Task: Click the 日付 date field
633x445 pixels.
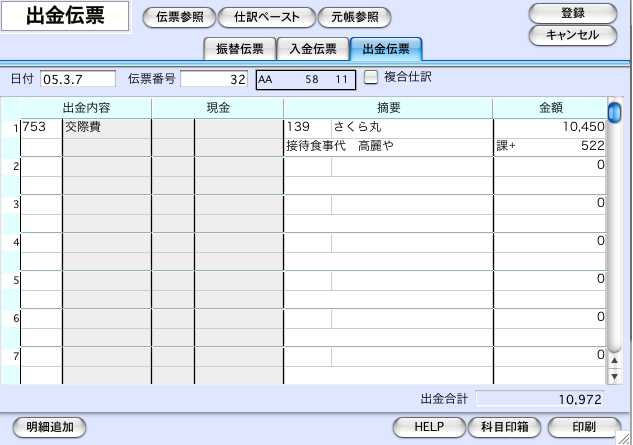Action: tap(78, 79)
